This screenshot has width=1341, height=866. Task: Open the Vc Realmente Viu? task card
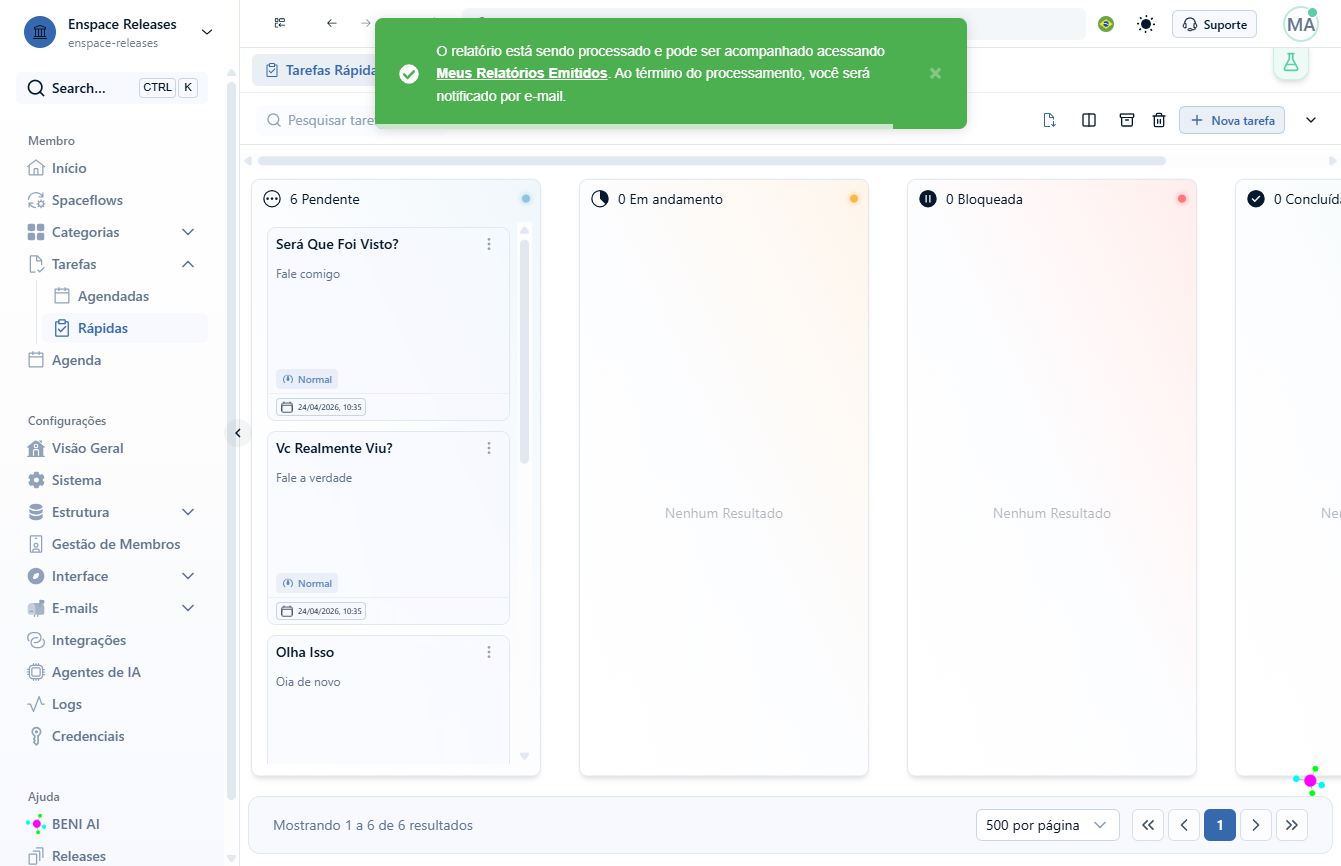tap(388, 528)
